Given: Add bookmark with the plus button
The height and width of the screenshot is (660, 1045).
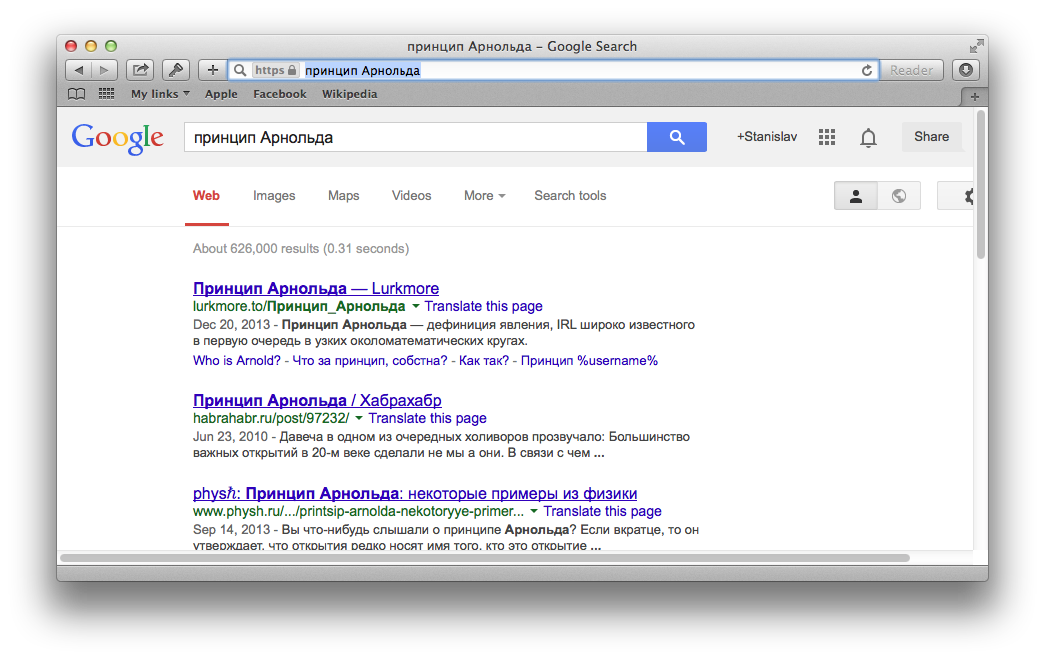Looking at the screenshot, I should [x=212, y=70].
